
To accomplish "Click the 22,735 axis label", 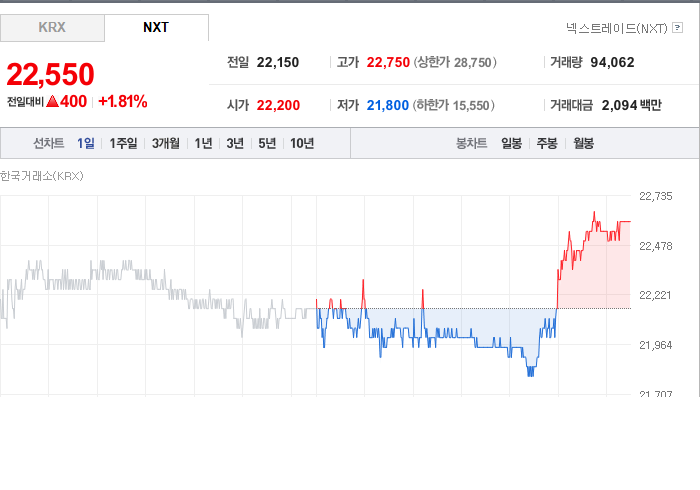I will click(655, 196).
